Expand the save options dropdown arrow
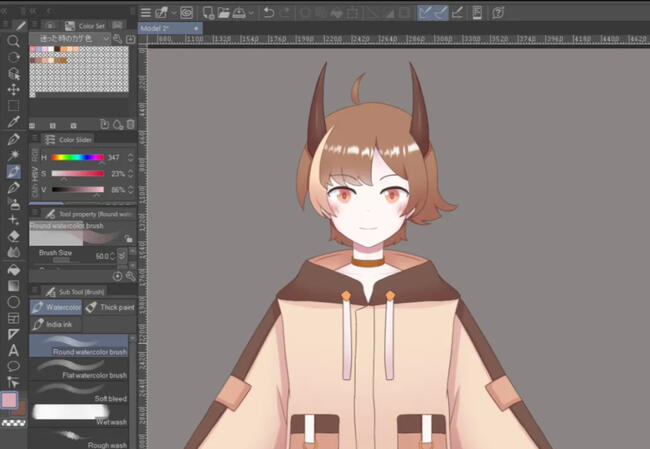The width and height of the screenshot is (650, 449). click(251, 13)
